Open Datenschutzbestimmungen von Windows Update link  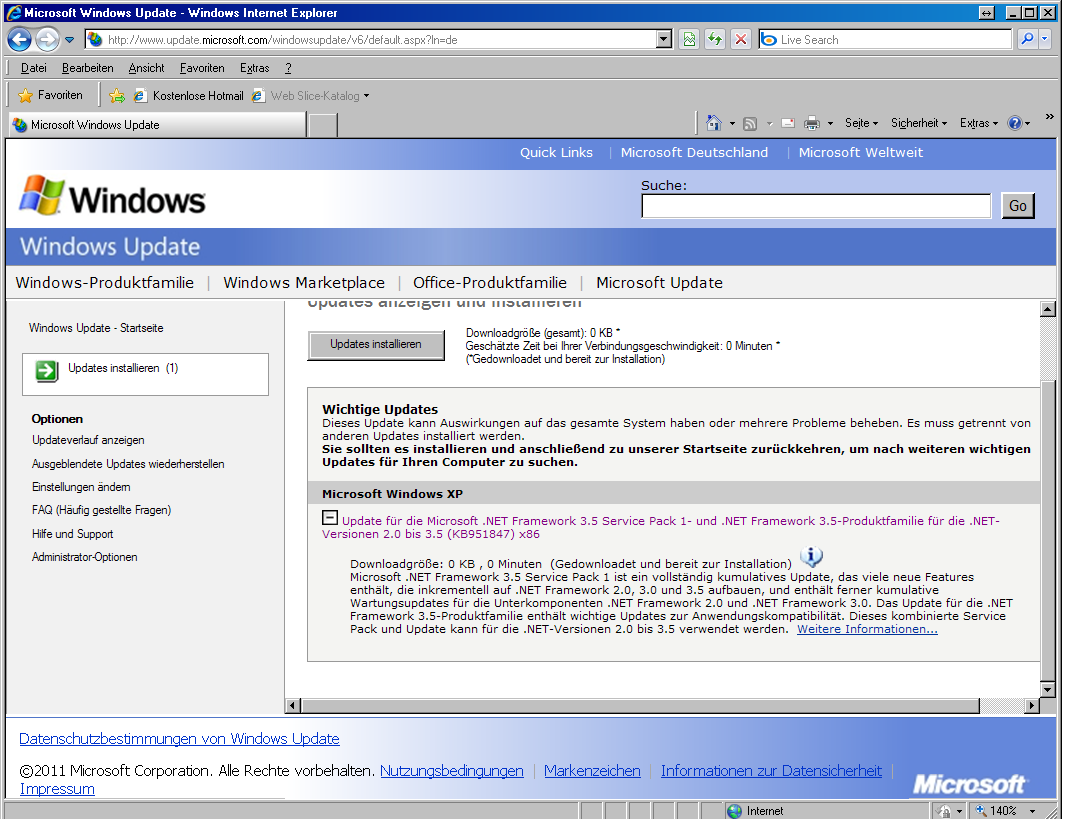click(x=179, y=738)
